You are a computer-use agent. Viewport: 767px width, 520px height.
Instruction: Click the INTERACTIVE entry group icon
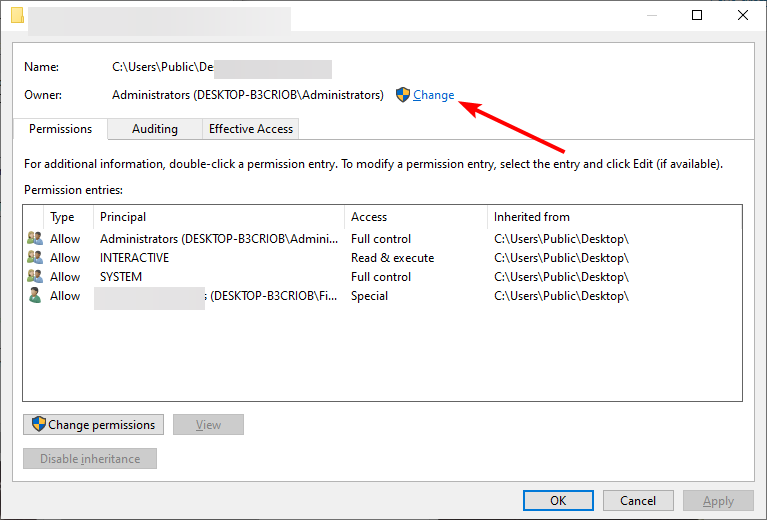[x=36, y=258]
